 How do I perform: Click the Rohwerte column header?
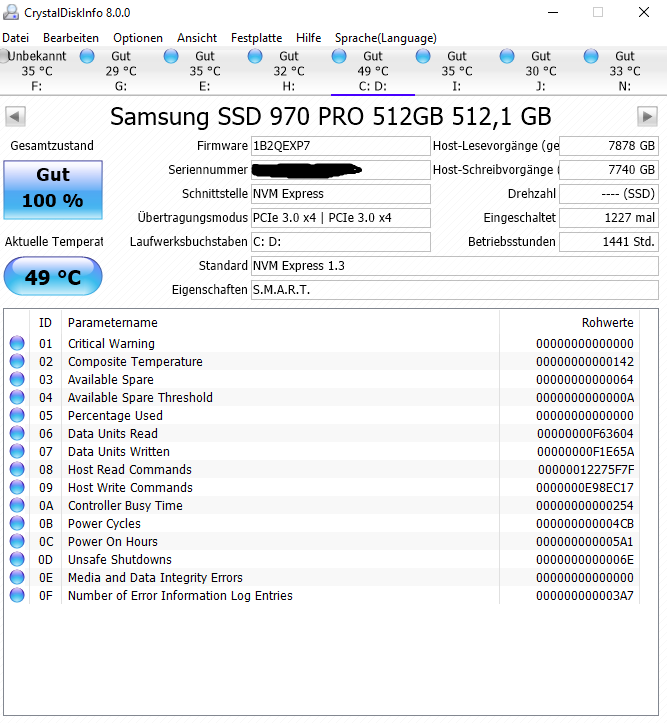569,322
